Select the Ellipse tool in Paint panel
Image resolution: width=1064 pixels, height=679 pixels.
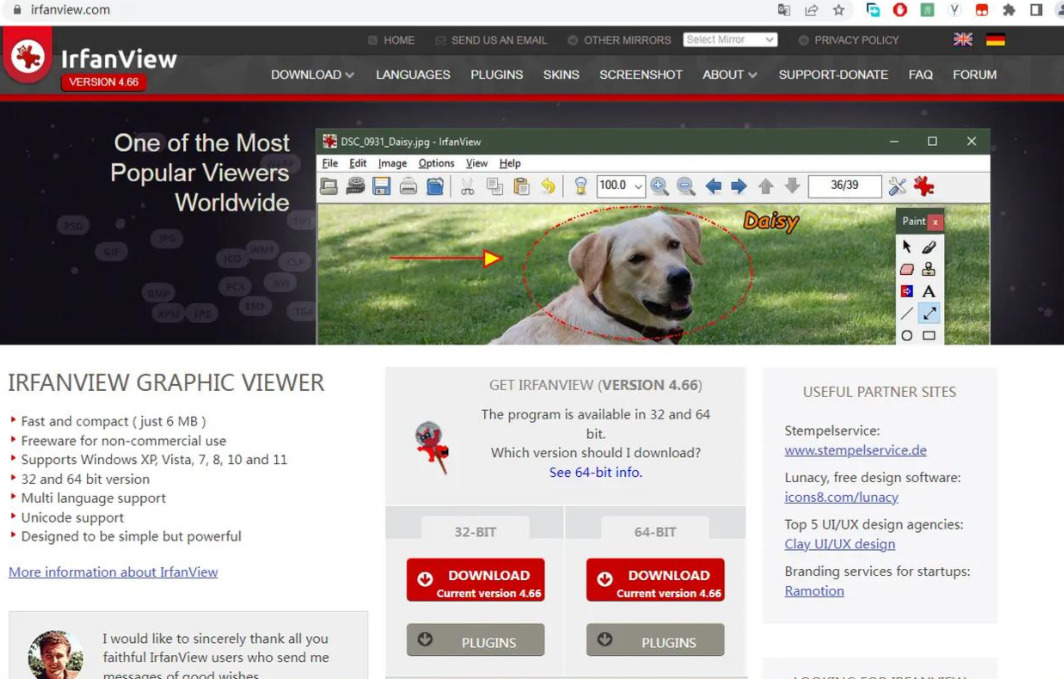tap(907, 336)
